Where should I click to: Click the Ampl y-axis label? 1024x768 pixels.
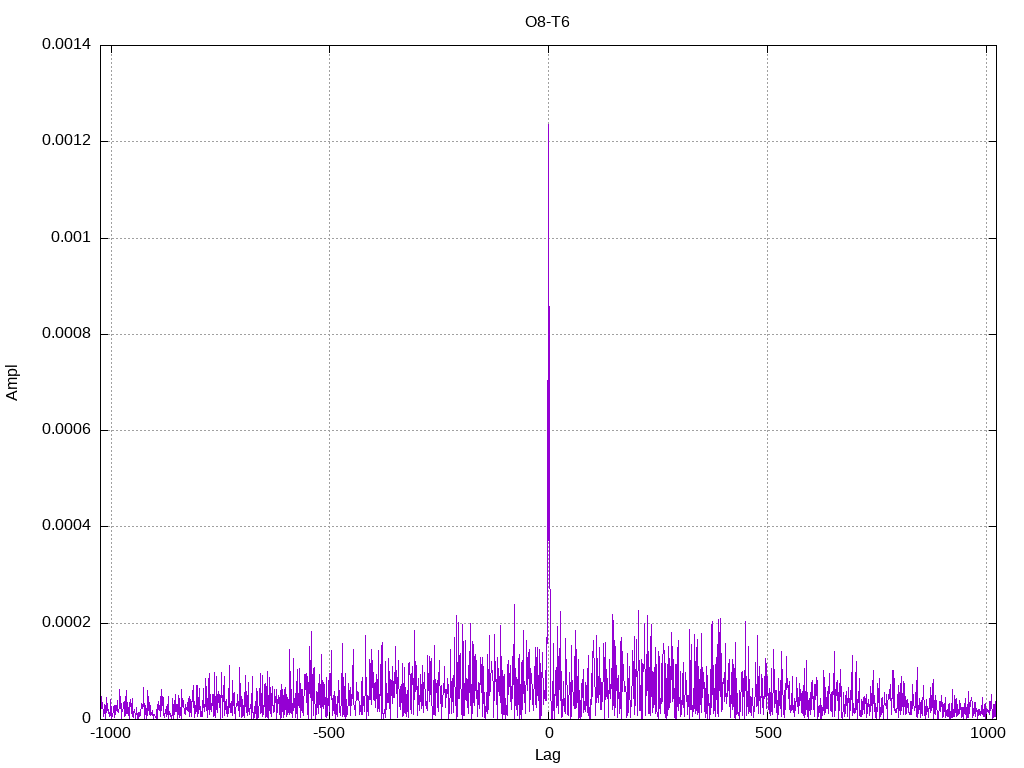[x=12, y=383]
